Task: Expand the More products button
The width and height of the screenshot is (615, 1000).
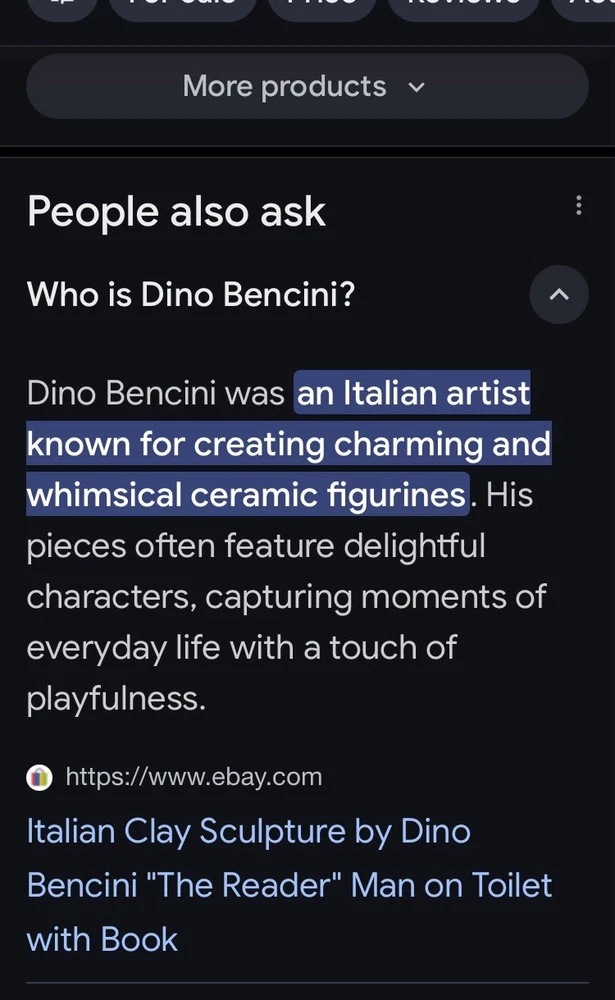Action: click(x=306, y=87)
